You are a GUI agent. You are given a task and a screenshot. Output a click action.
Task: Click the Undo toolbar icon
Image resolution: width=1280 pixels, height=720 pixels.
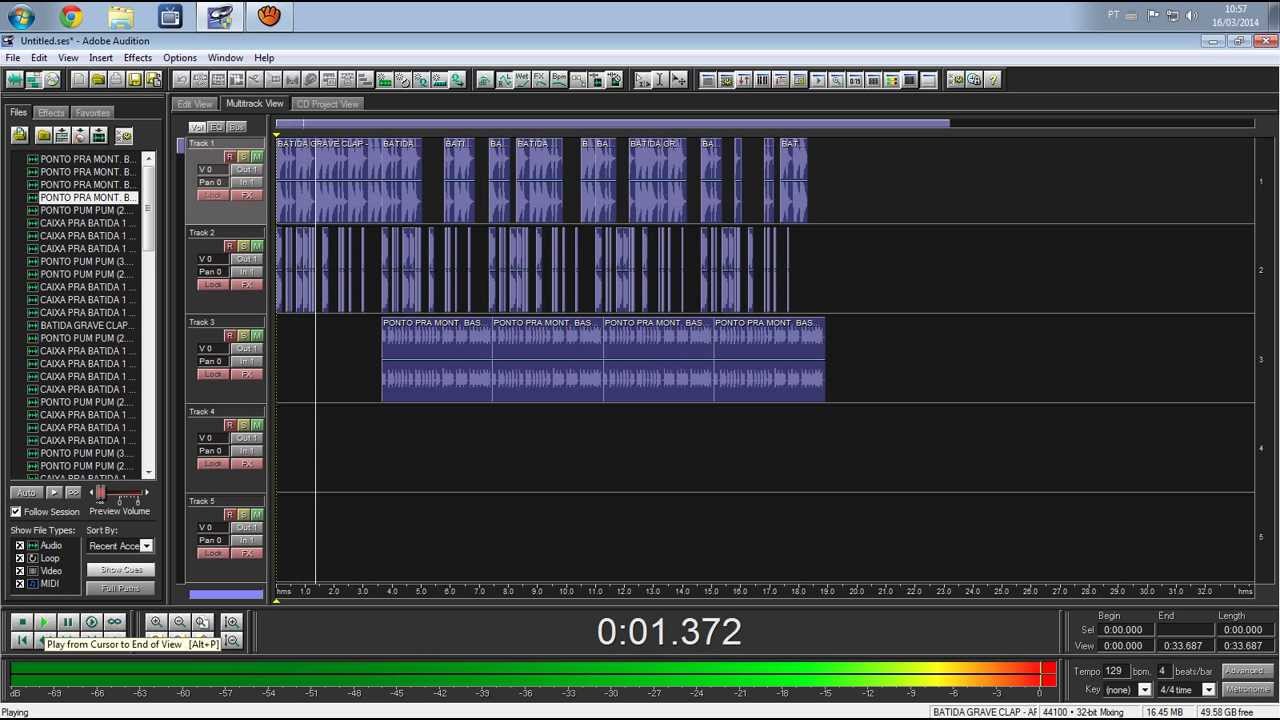click(181, 80)
